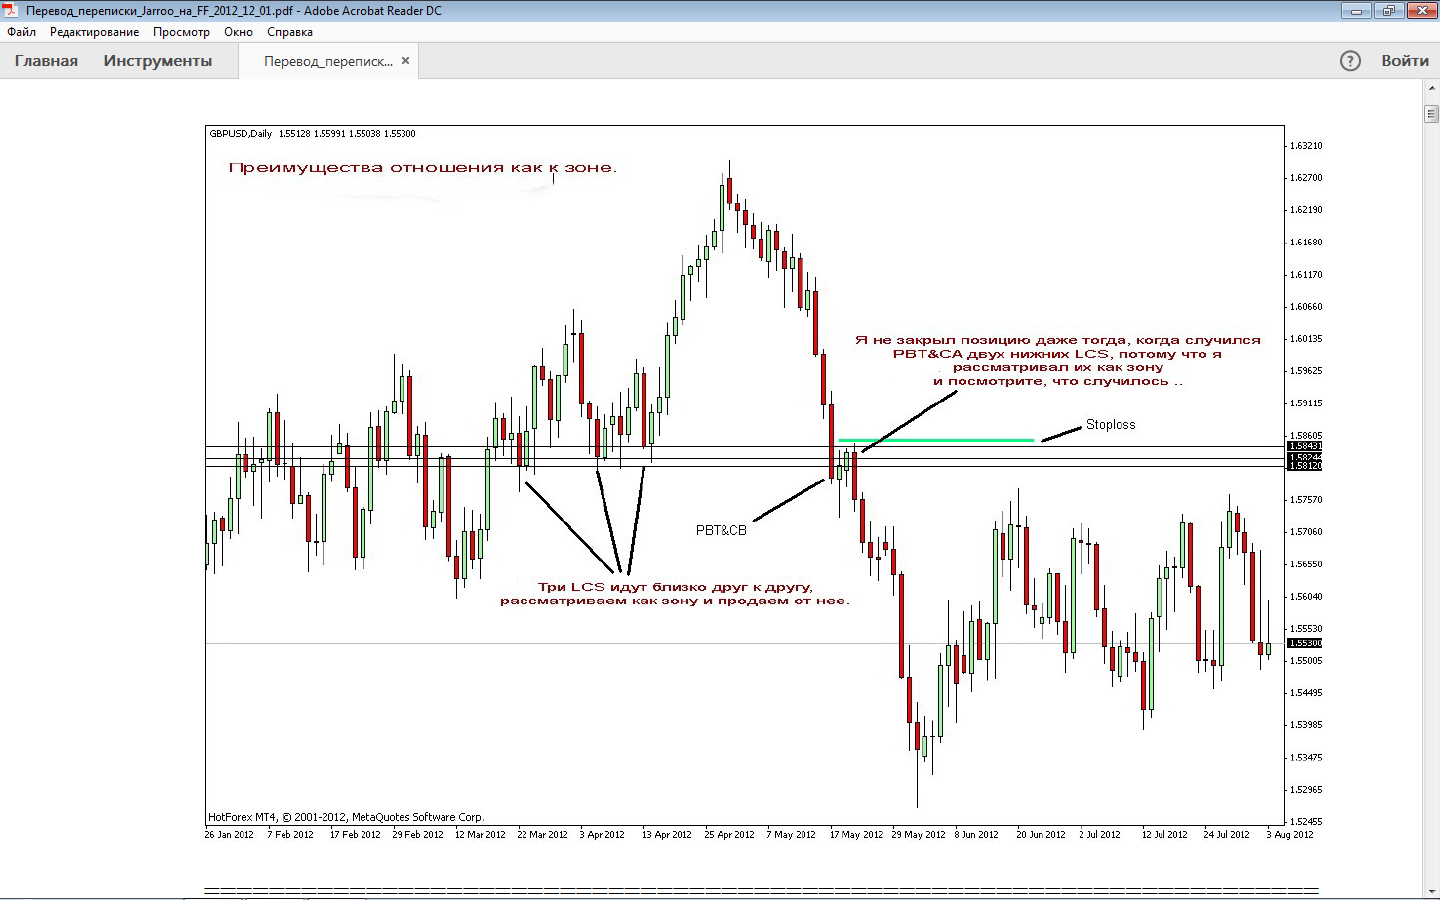The image size is (1440, 900).
Task: Click the 'Stoploss' label on chart
Action: pyautogui.click(x=1110, y=425)
